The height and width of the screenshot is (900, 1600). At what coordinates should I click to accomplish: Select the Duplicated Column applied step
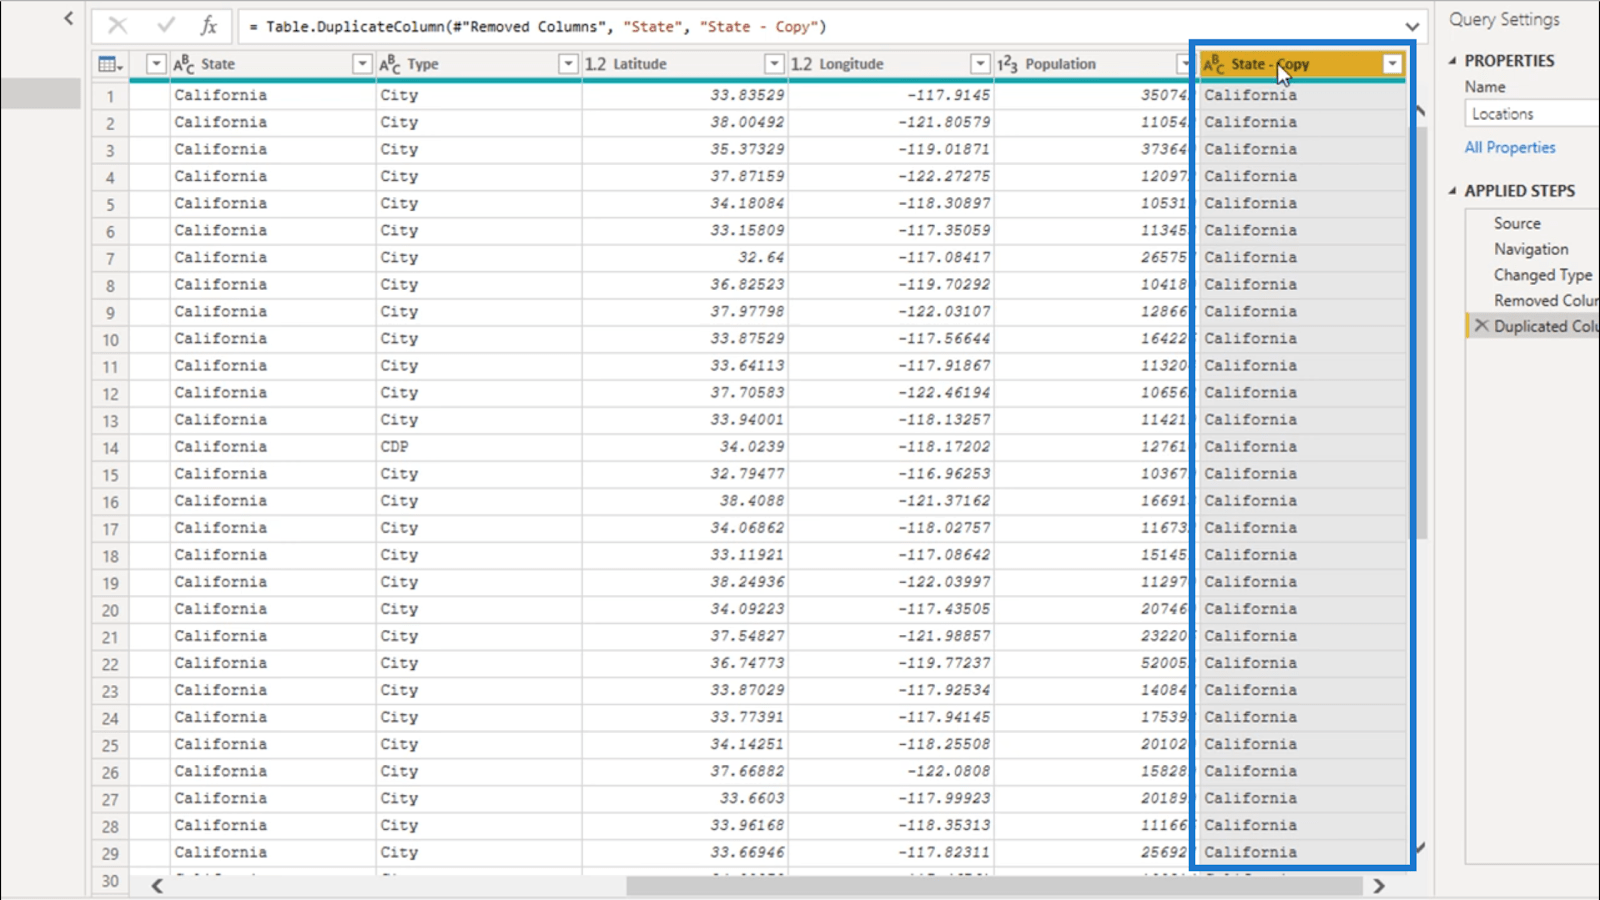pos(1545,326)
